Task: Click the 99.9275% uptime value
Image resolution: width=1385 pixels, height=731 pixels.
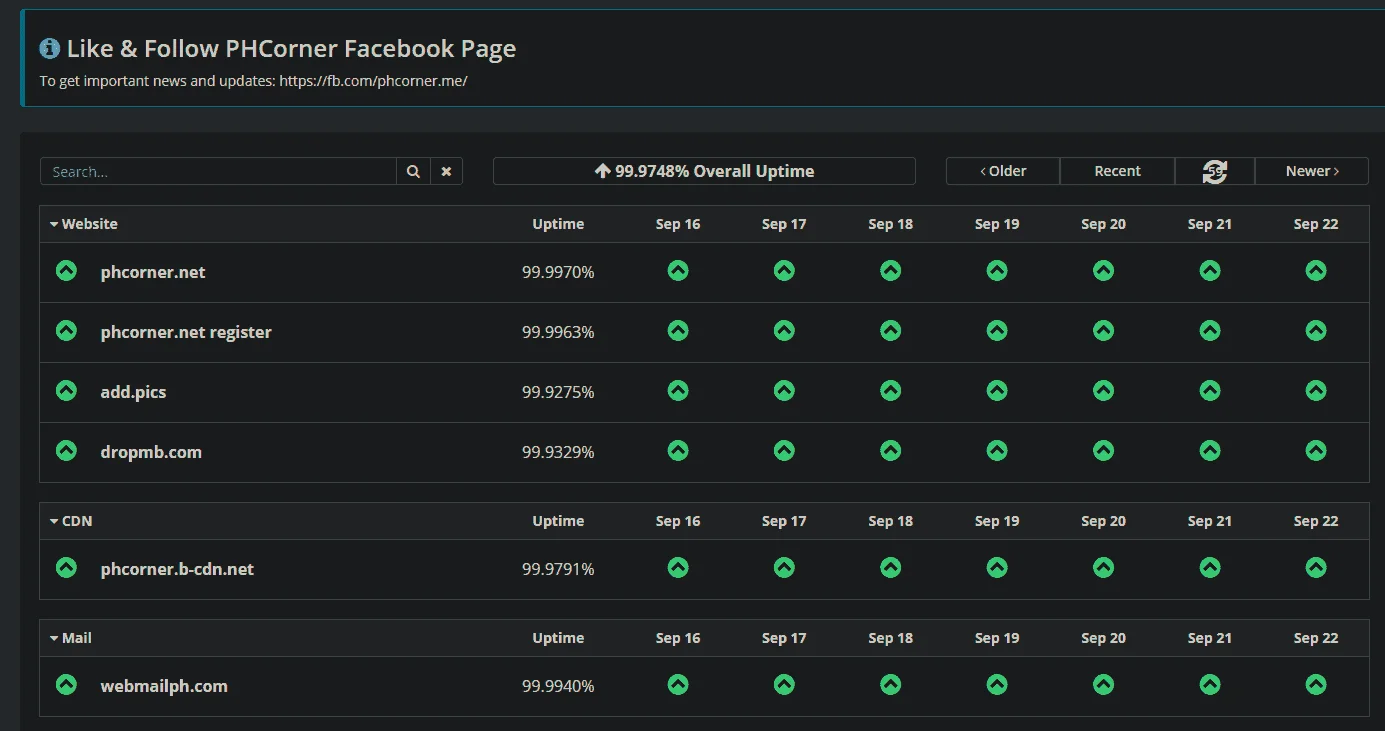Action: click(558, 392)
